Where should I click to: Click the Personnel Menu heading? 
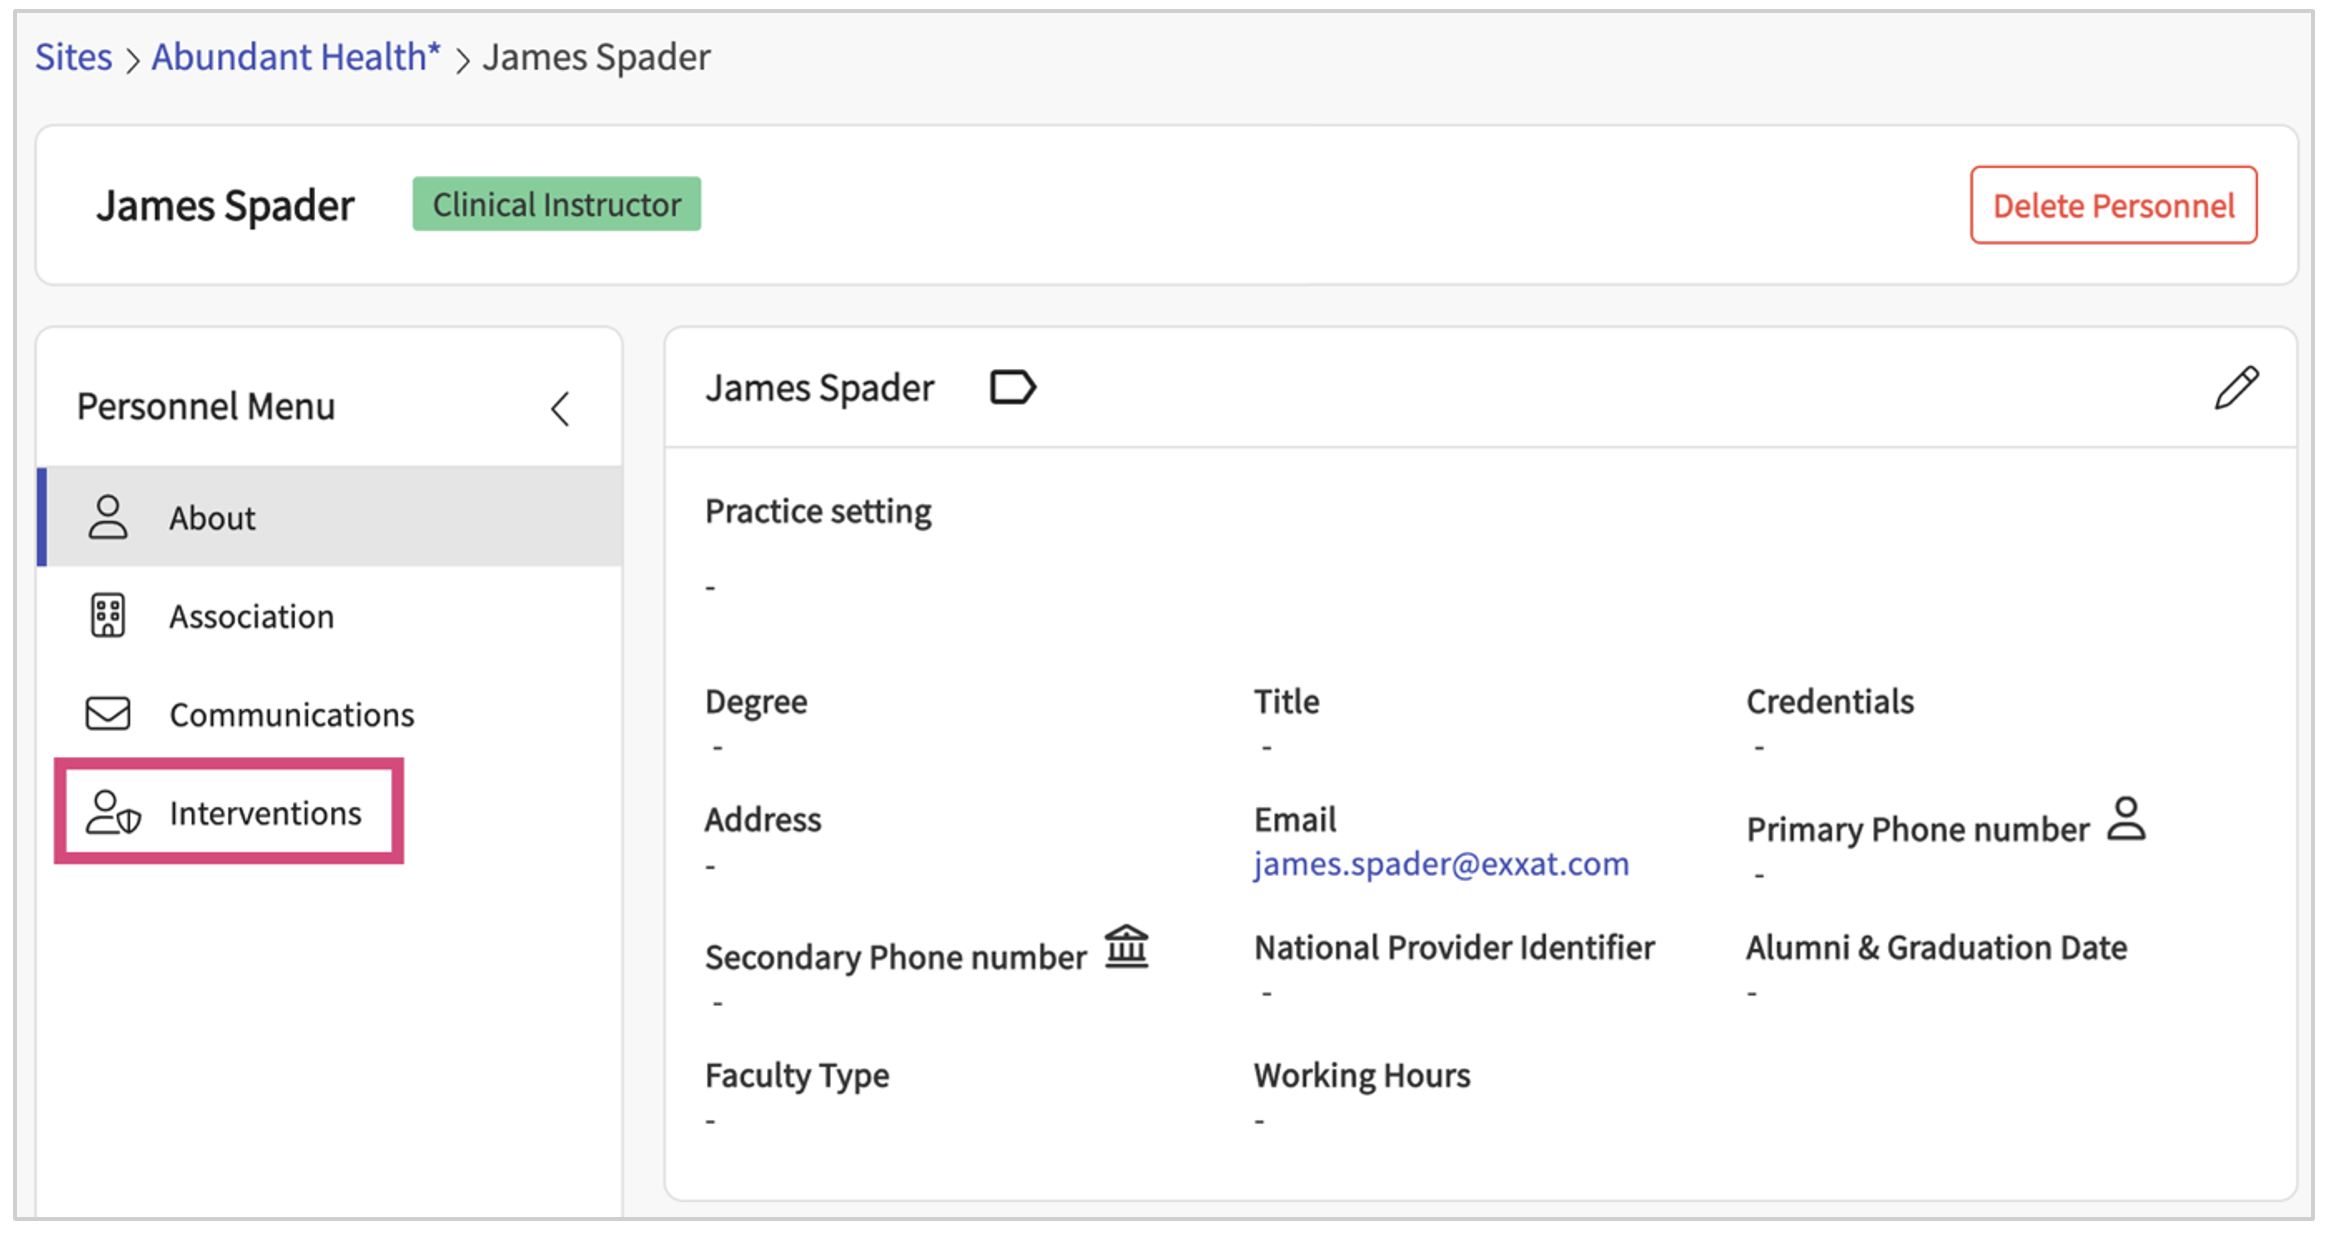(206, 407)
